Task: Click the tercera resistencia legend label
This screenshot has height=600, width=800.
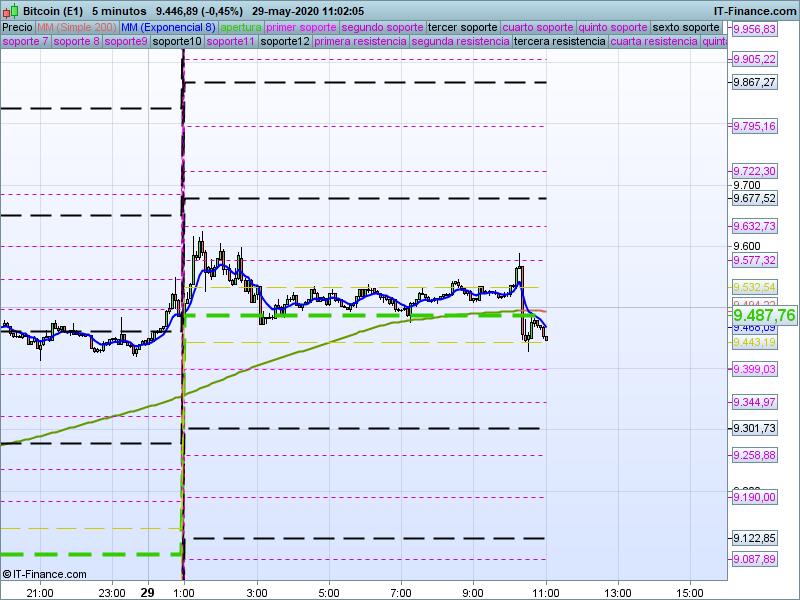Action: pos(560,41)
